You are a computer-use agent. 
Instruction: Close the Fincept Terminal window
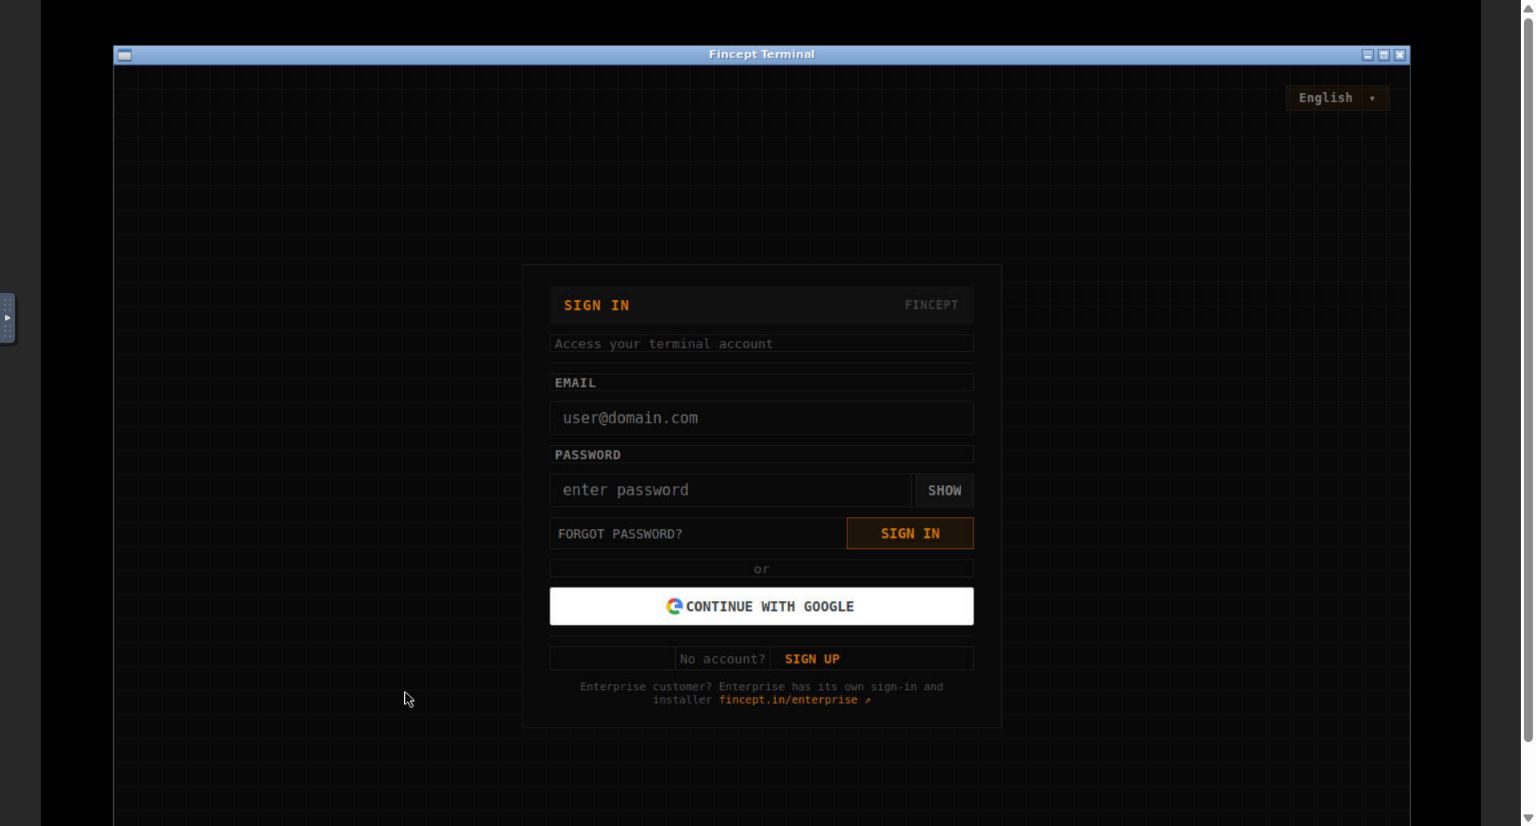pyautogui.click(x=1400, y=55)
